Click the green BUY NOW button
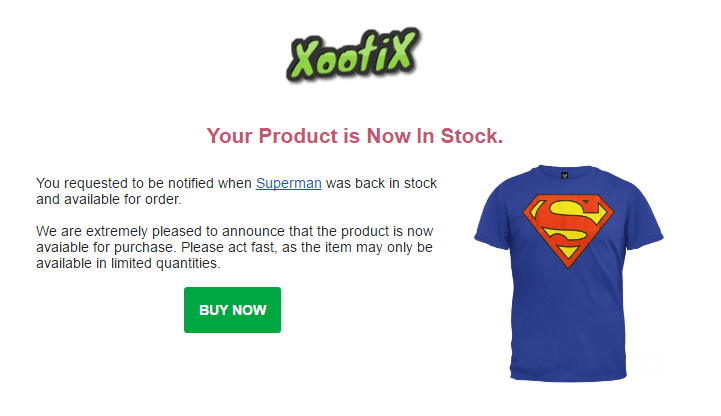 point(232,310)
